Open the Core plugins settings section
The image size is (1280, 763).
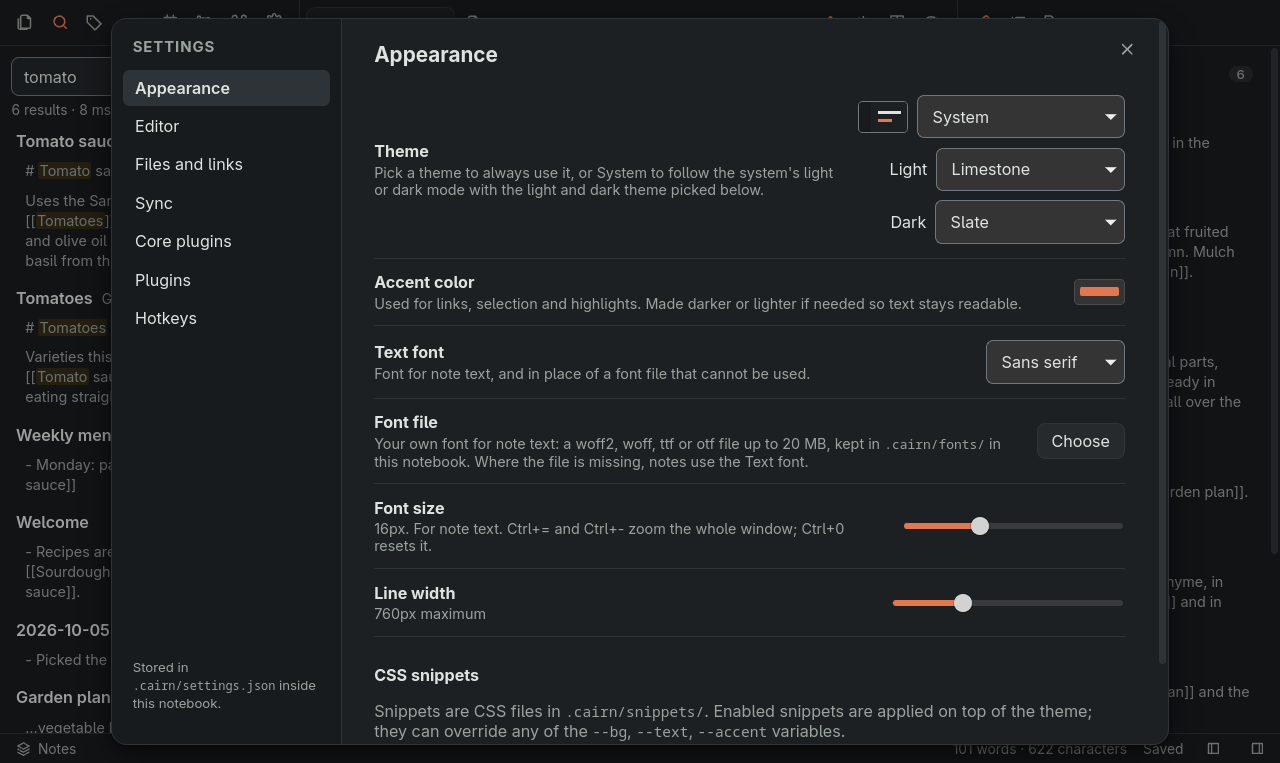[x=226, y=241]
